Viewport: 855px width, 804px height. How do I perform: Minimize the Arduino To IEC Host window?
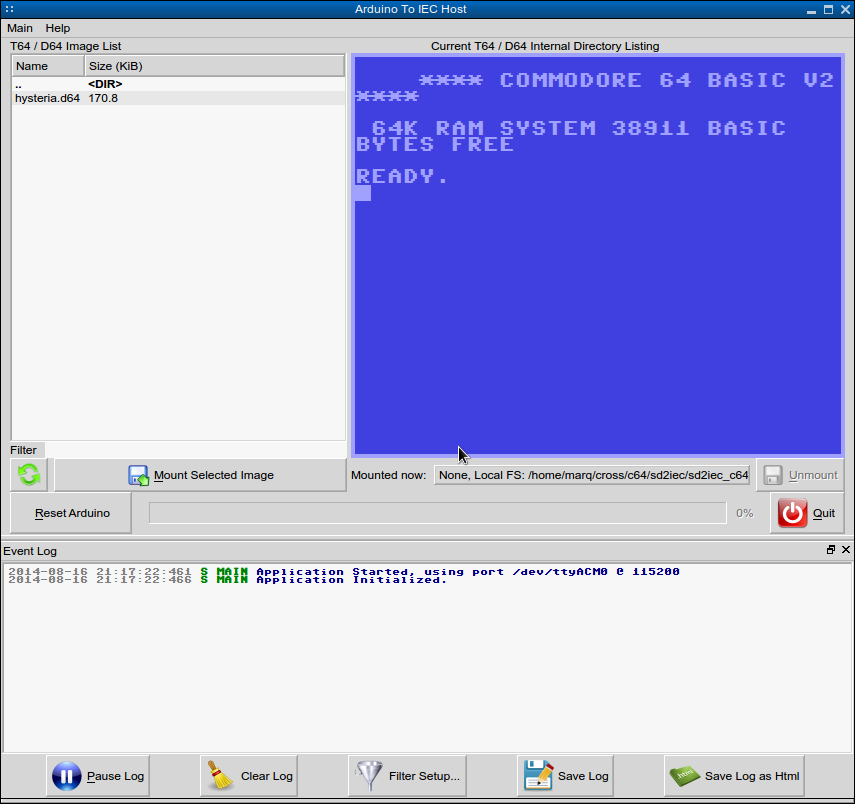coord(811,9)
